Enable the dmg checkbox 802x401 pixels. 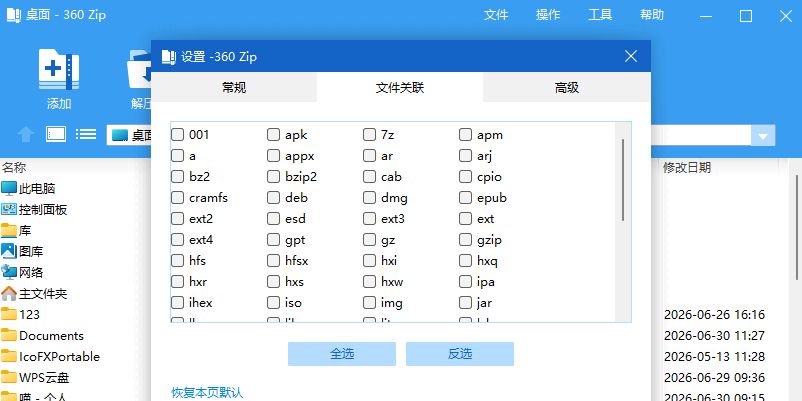pyautogui.click(x=369, y=198)
